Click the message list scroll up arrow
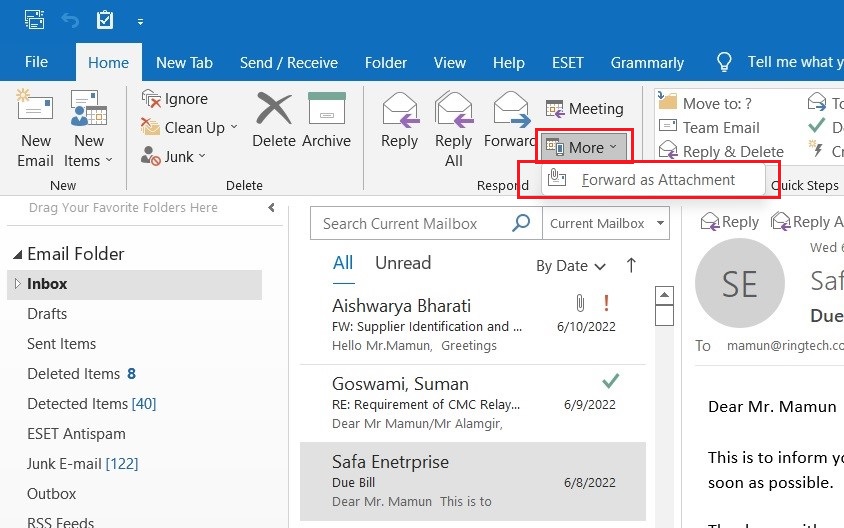Viewport: 844px width, 528px height. [664, 295]
